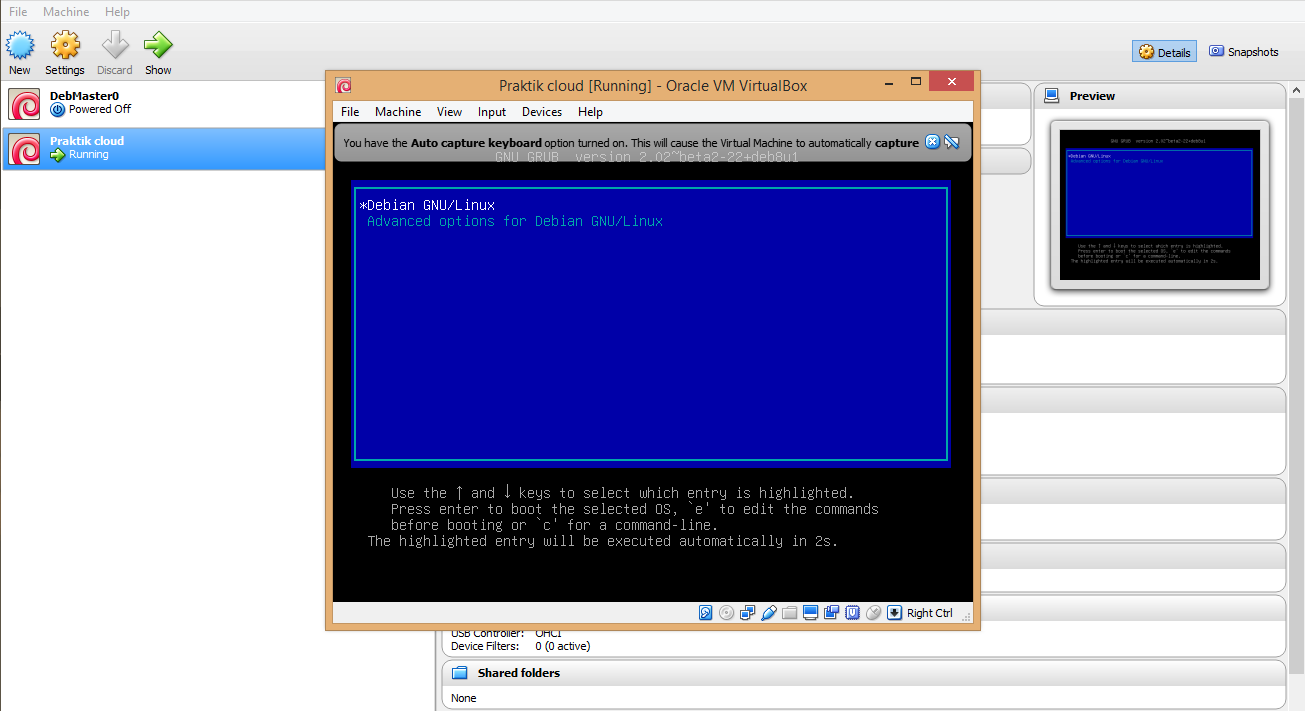The image size is (1305, 711).
Task: Open the Input menu in VM window
Action: (x=492, y=112)
